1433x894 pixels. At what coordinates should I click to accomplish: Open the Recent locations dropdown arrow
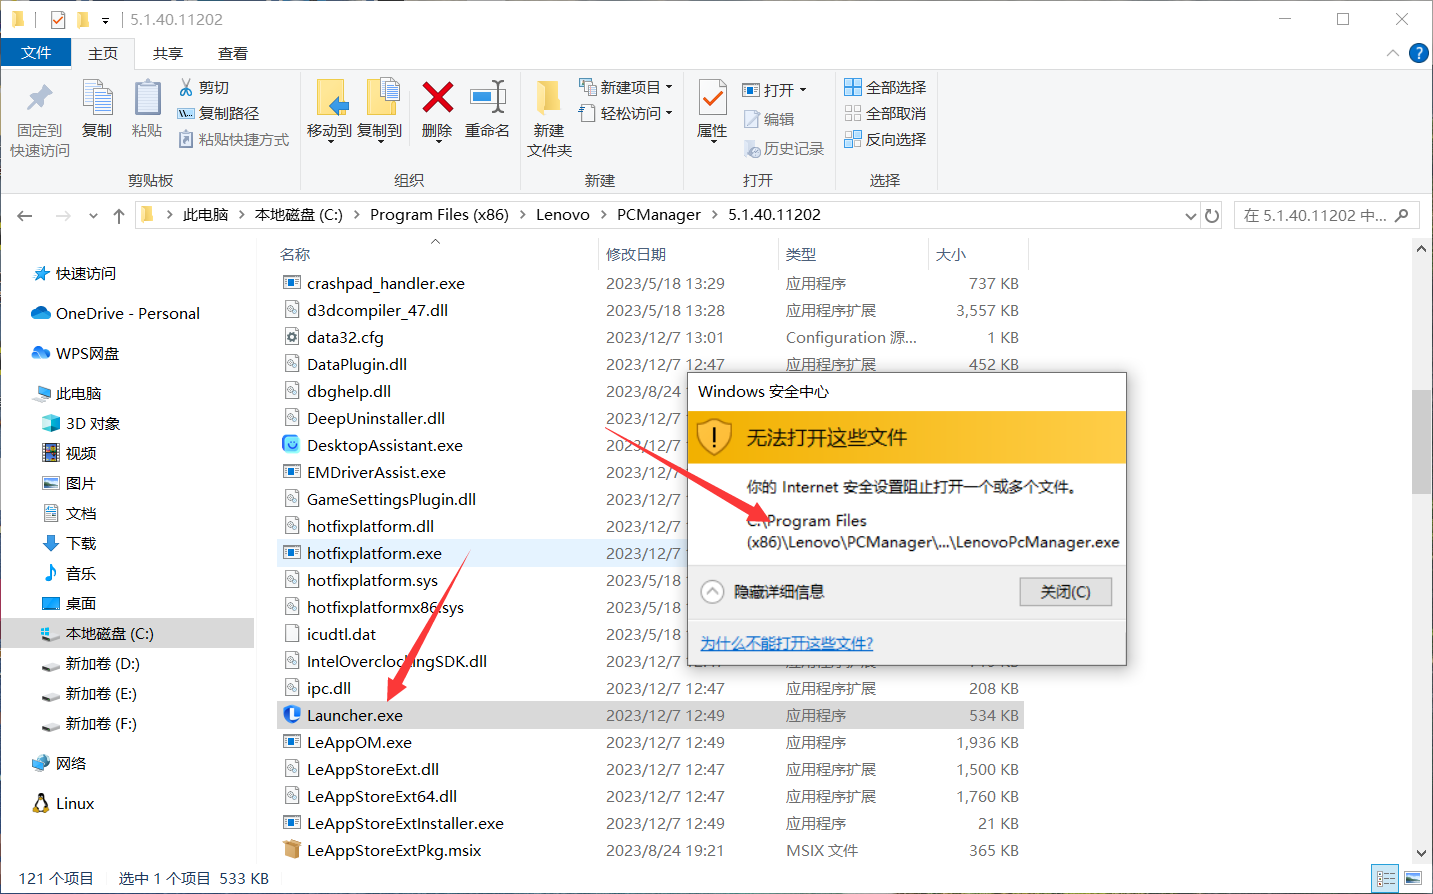93,215
